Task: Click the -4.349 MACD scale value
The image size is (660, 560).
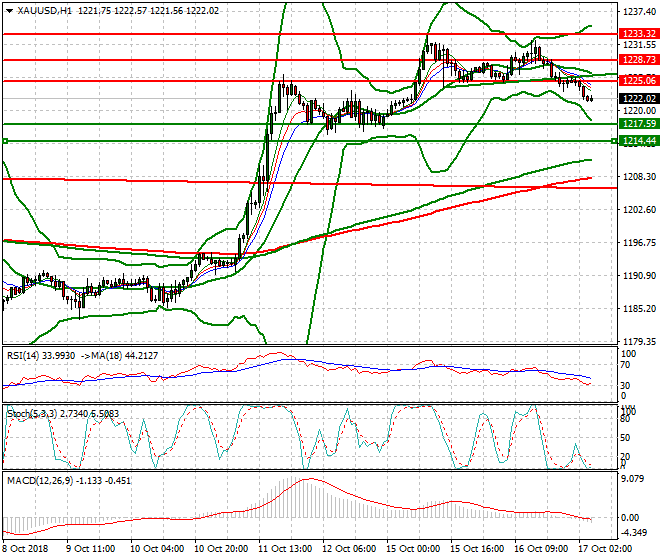Action: (633, 533)
